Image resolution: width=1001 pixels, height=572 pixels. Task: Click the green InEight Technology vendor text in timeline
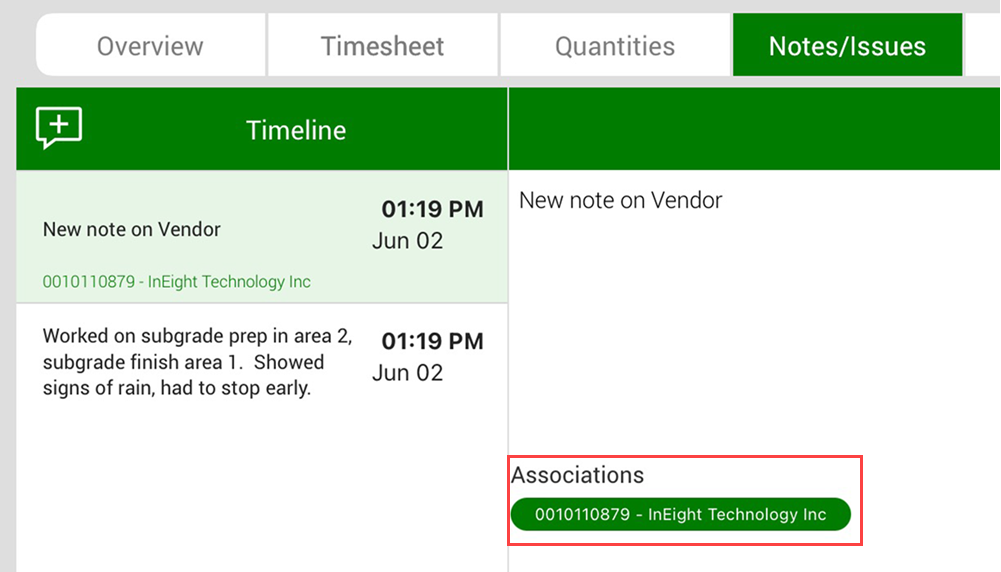coord(177,282)
